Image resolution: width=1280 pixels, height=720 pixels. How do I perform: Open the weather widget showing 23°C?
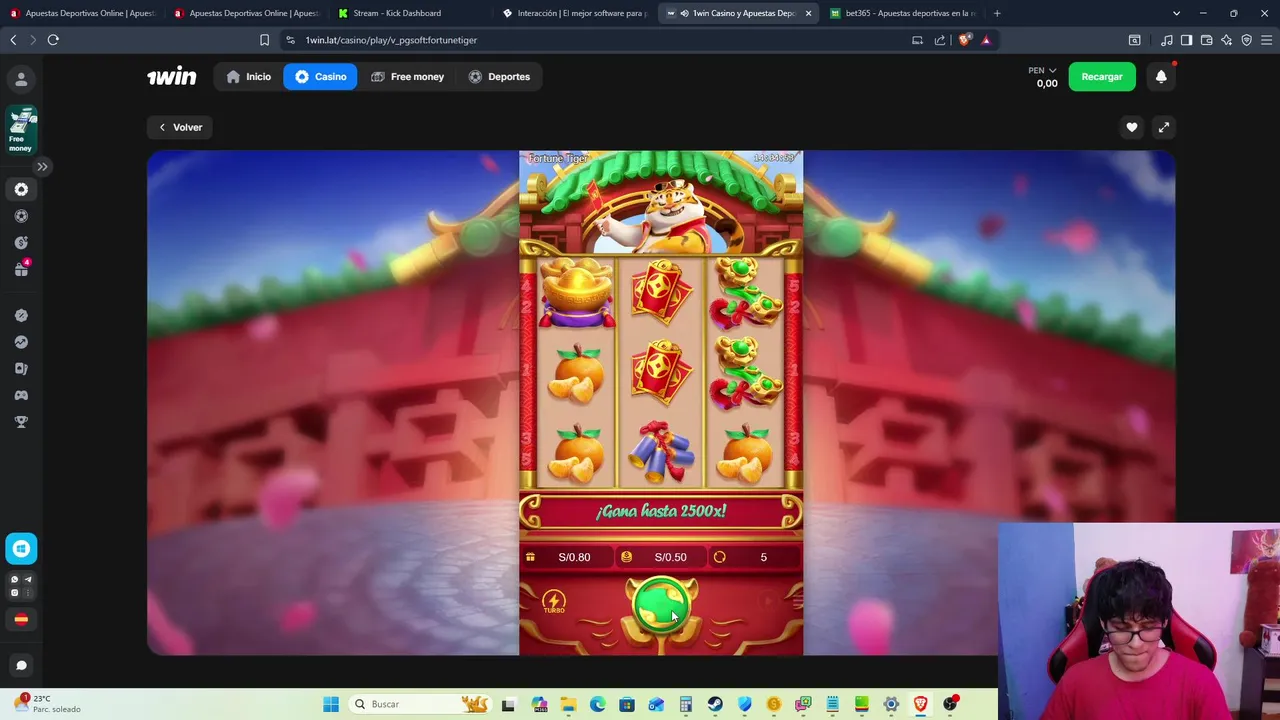(47, 704)
